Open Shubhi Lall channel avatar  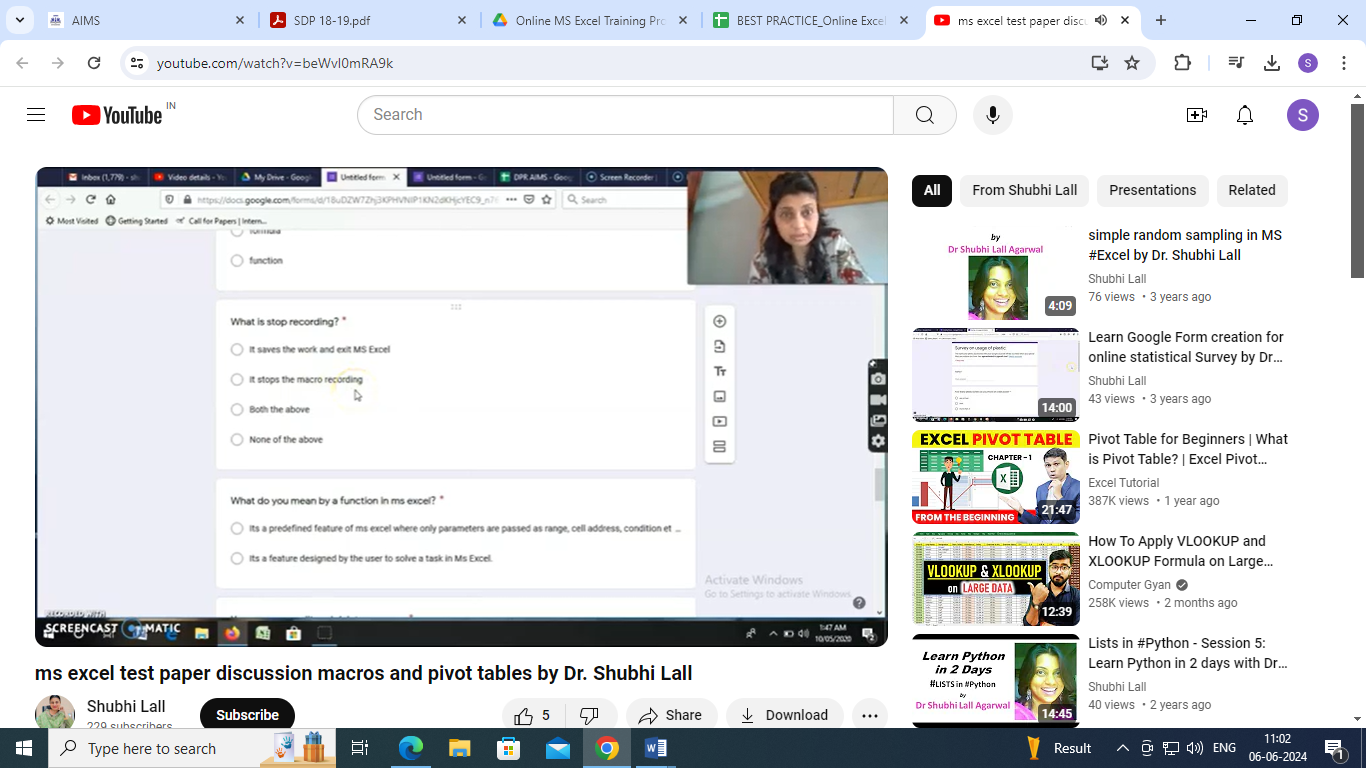pos(55,713)
